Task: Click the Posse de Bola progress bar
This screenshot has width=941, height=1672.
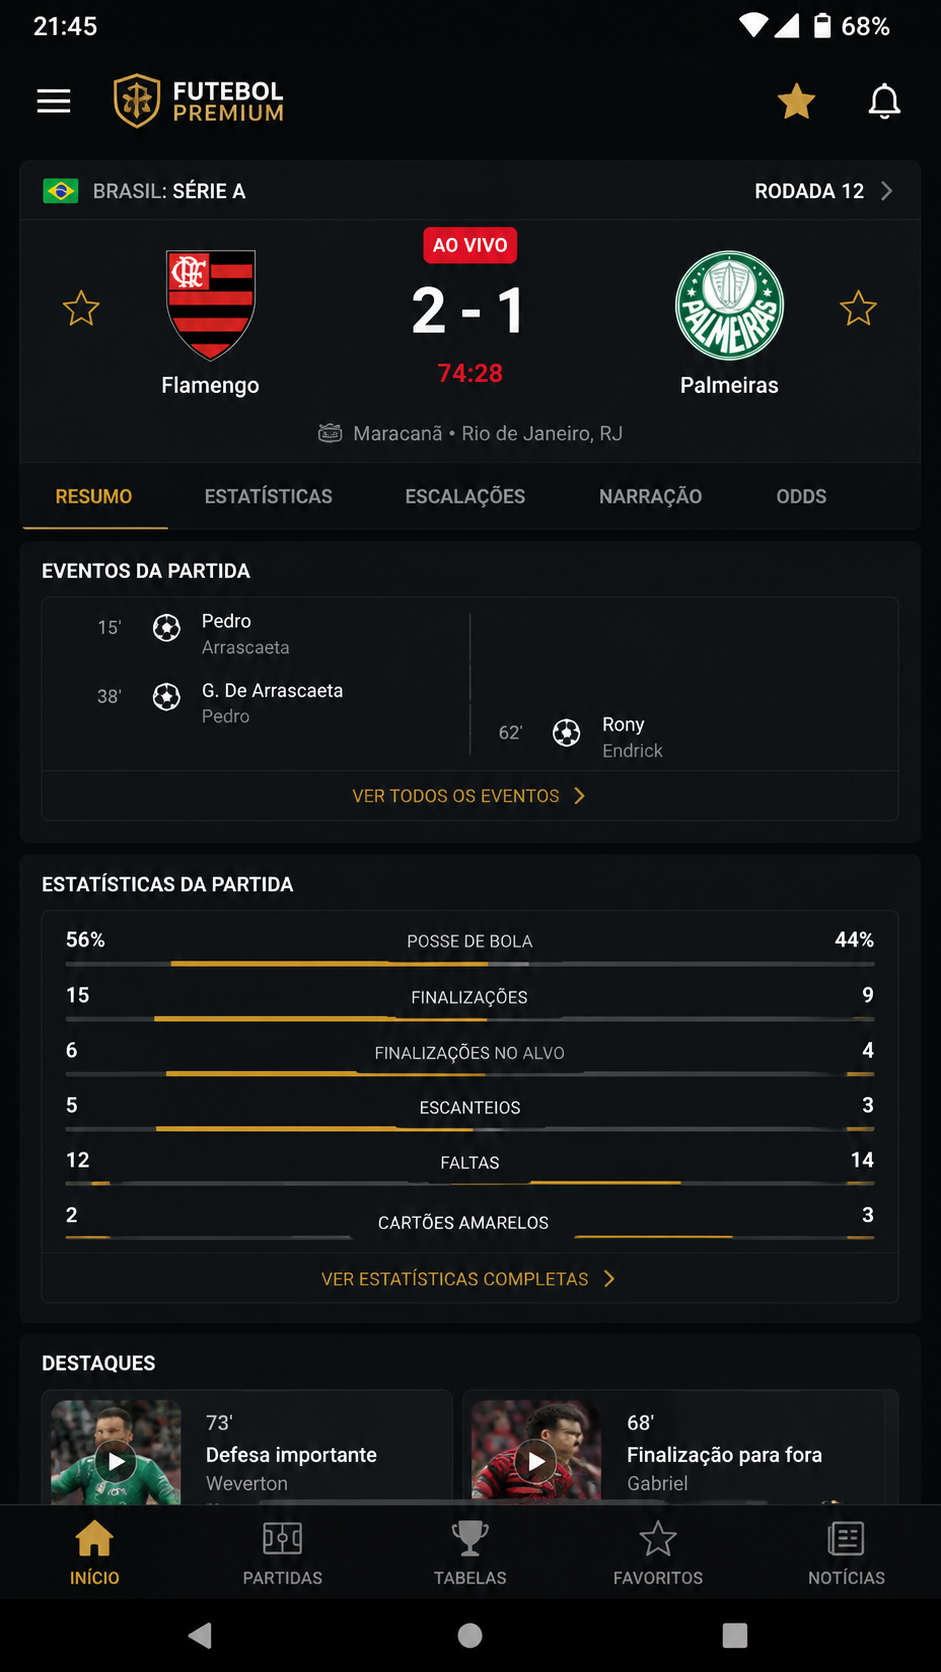Action: tap(470, 964)
